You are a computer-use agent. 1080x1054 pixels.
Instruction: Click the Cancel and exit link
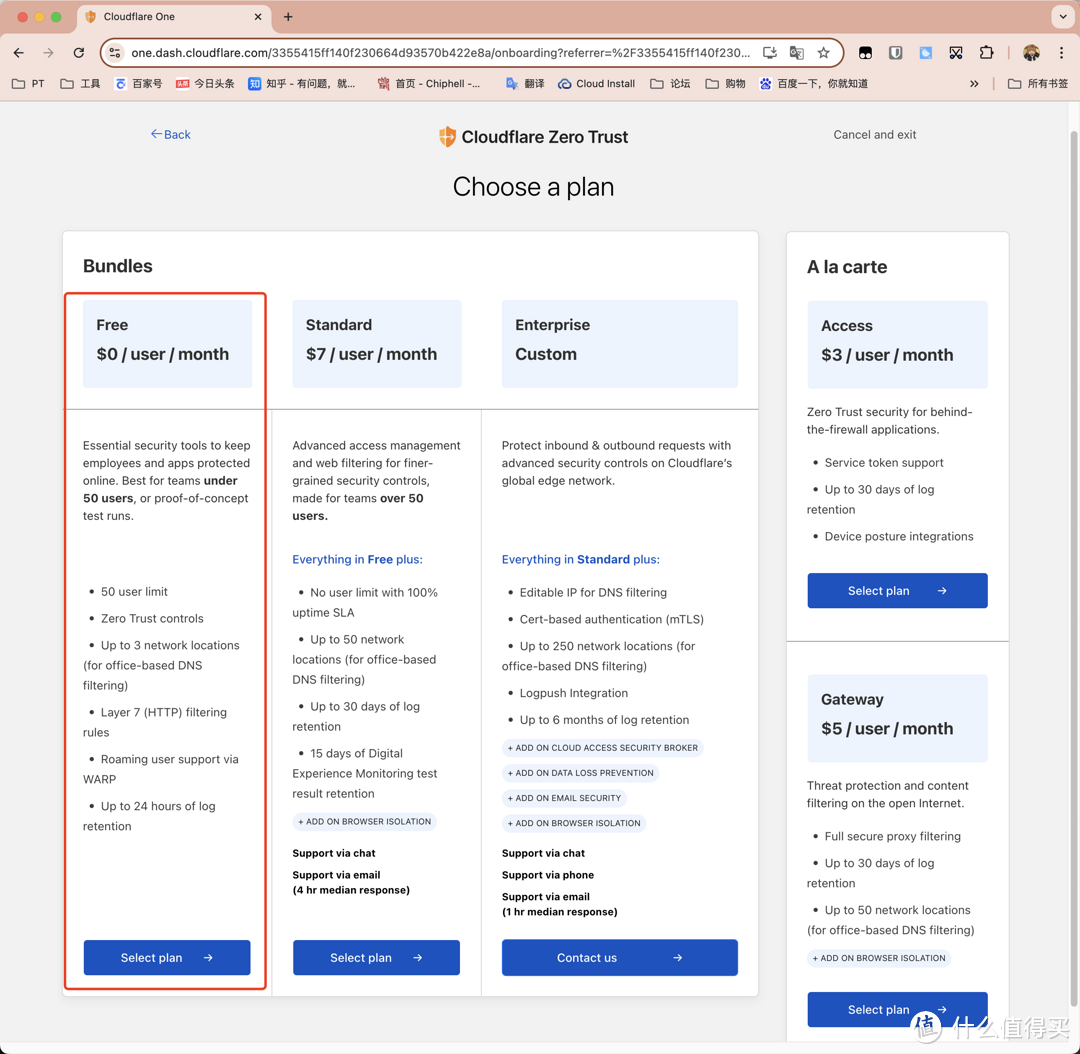(874, 134)
